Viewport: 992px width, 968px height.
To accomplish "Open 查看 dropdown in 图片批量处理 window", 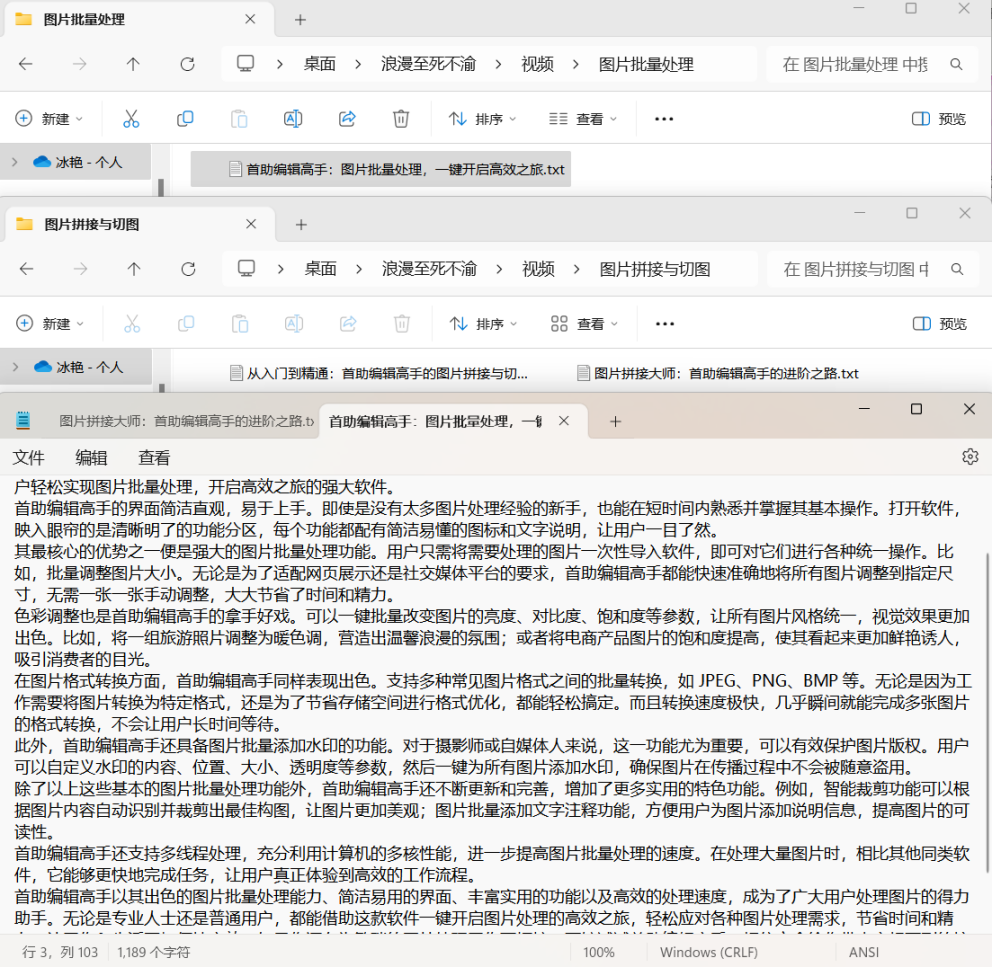I will (x=583, y=119).
